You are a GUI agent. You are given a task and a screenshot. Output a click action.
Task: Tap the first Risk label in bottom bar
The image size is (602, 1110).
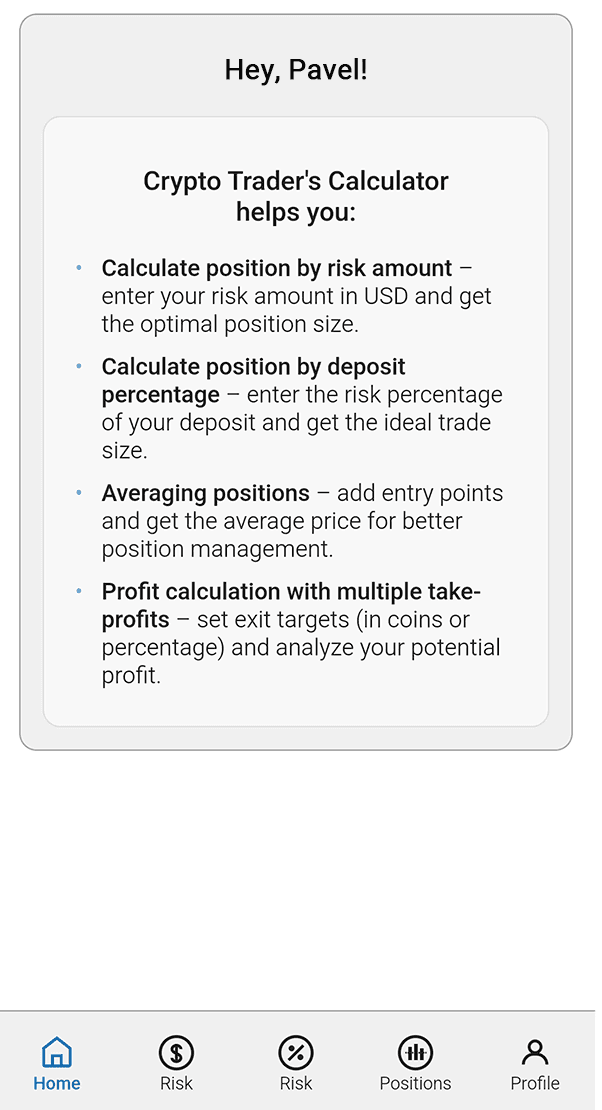pyautogui.click(x=176, y=1083)
